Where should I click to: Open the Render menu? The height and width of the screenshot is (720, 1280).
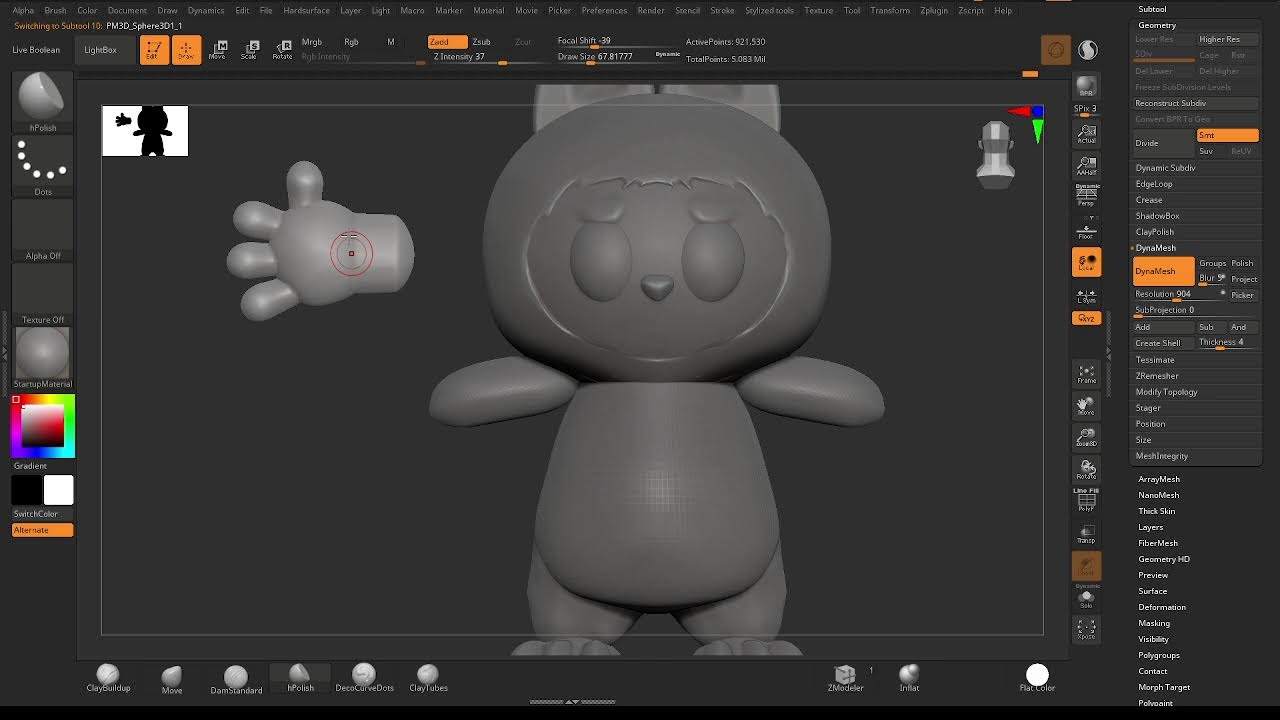pos(651,10)
